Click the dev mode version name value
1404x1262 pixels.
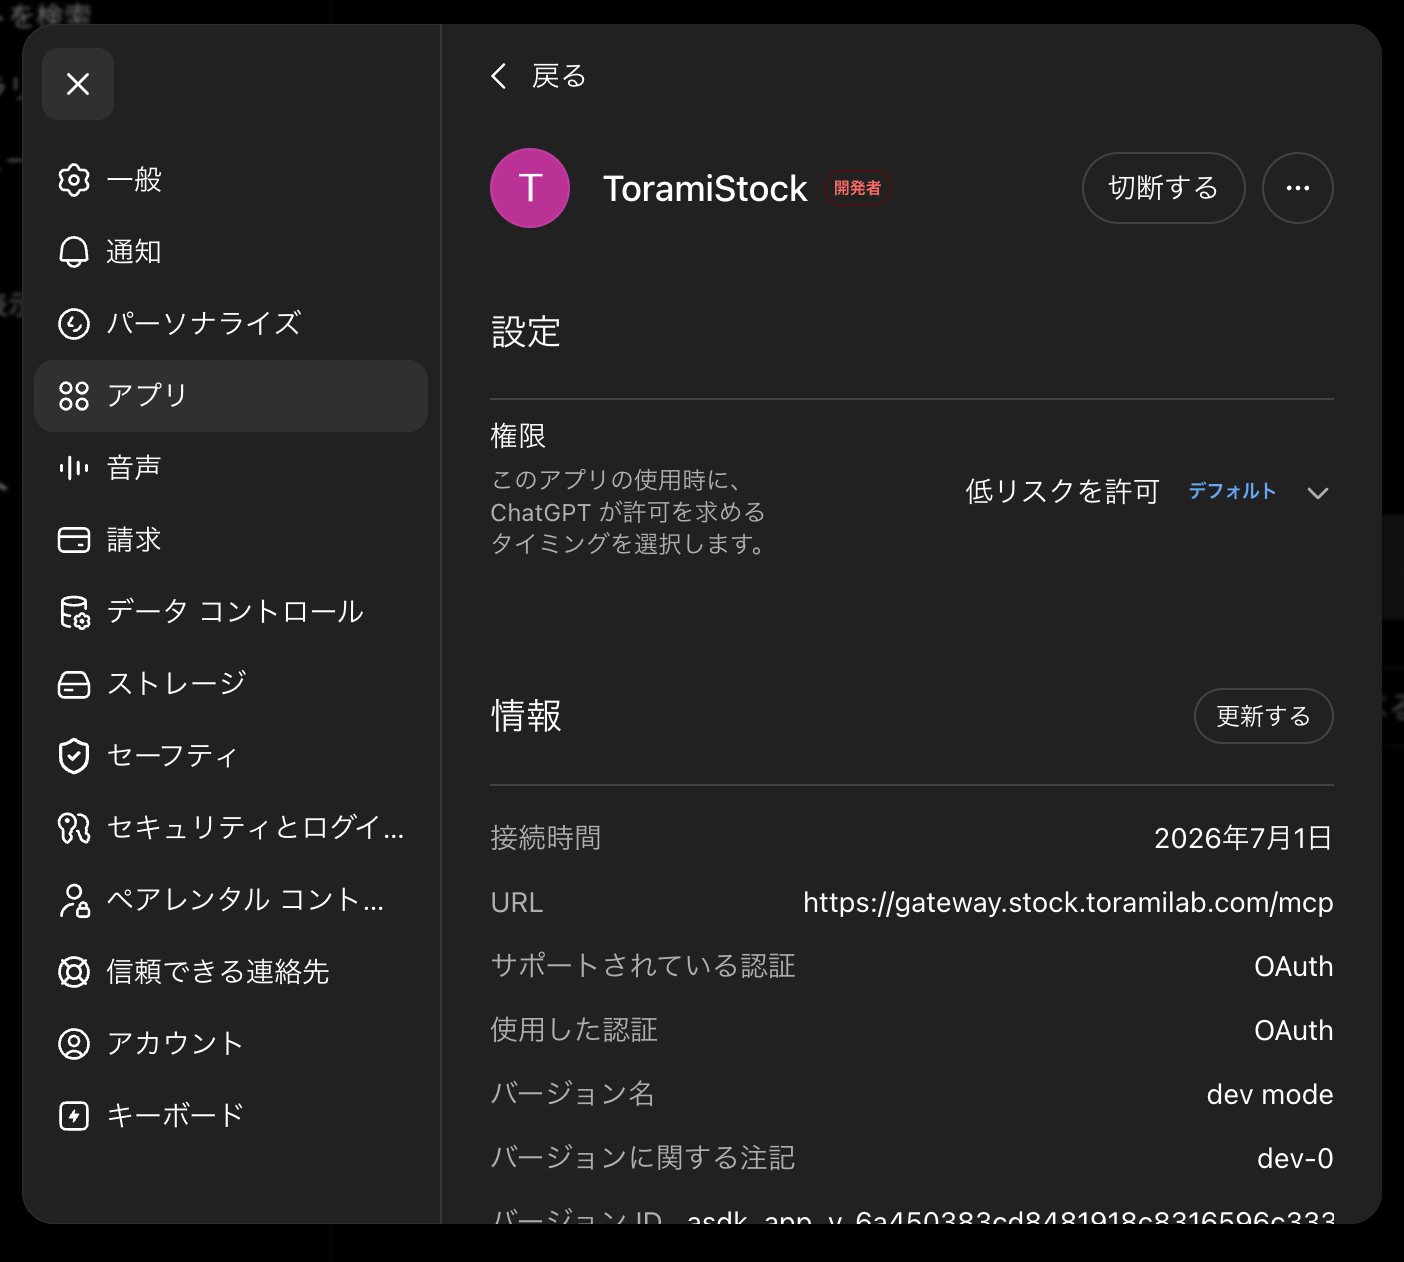tap(1270, 1095)
